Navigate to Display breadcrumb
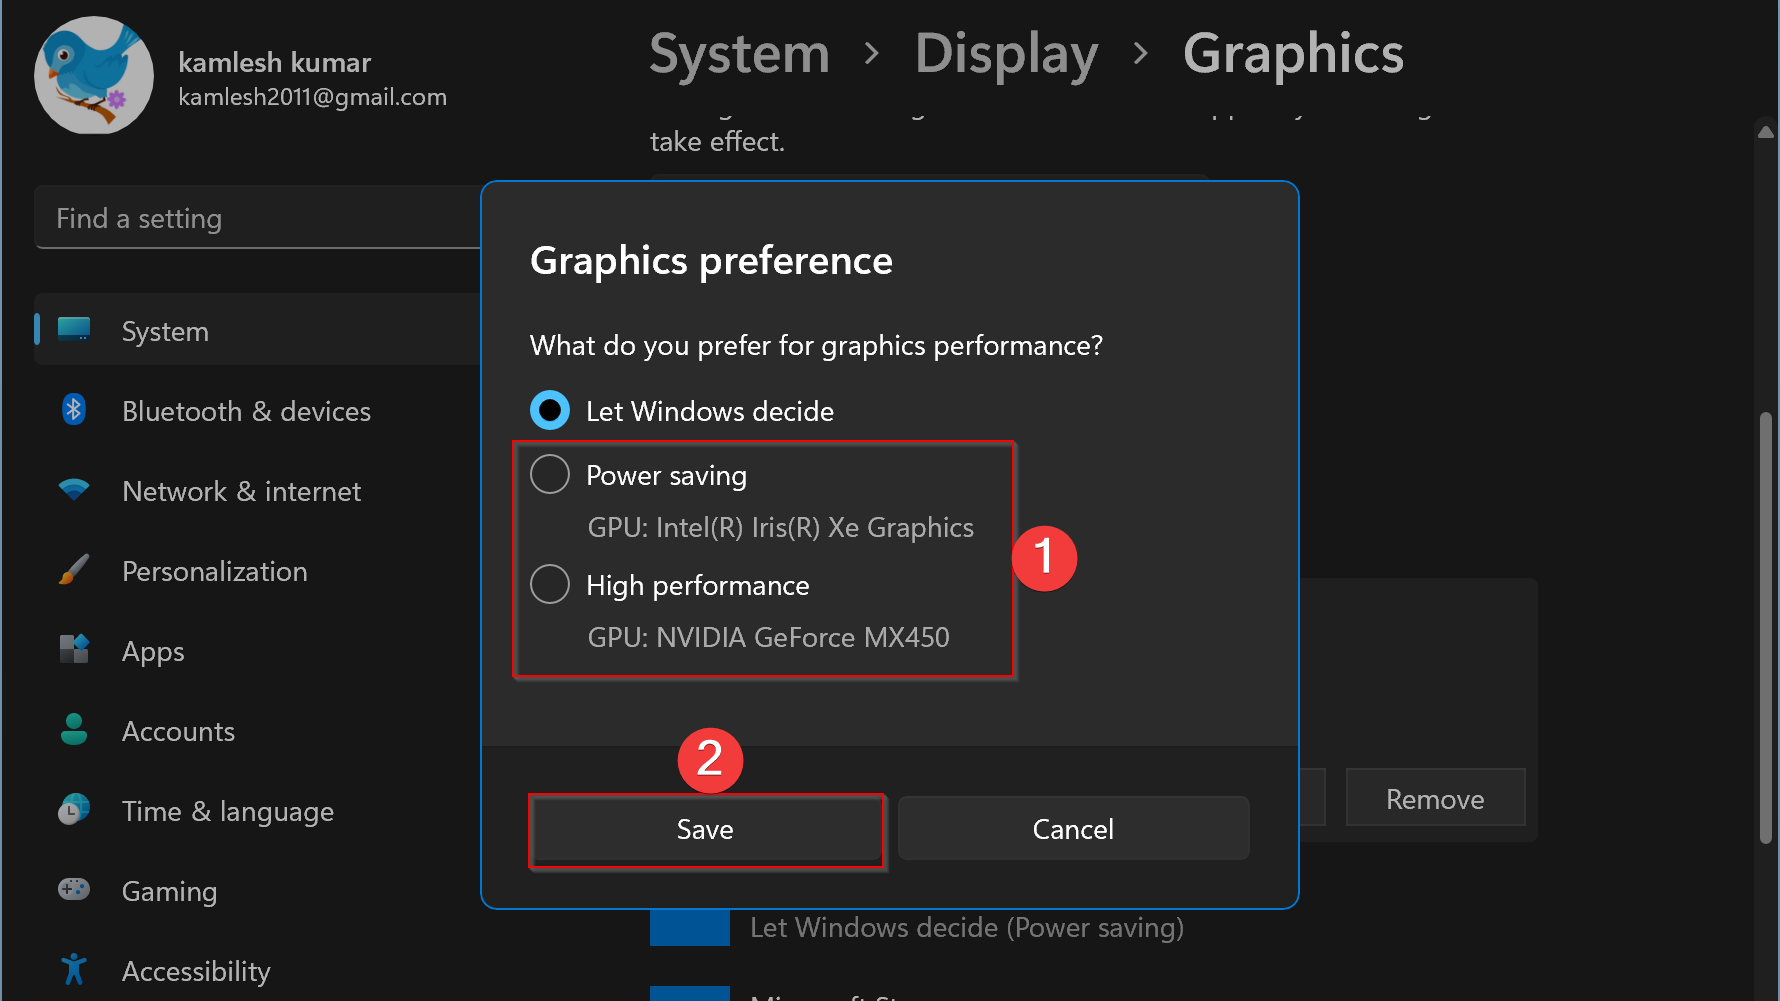Screen dimensions: 1780x1001 coord(1006,54)
